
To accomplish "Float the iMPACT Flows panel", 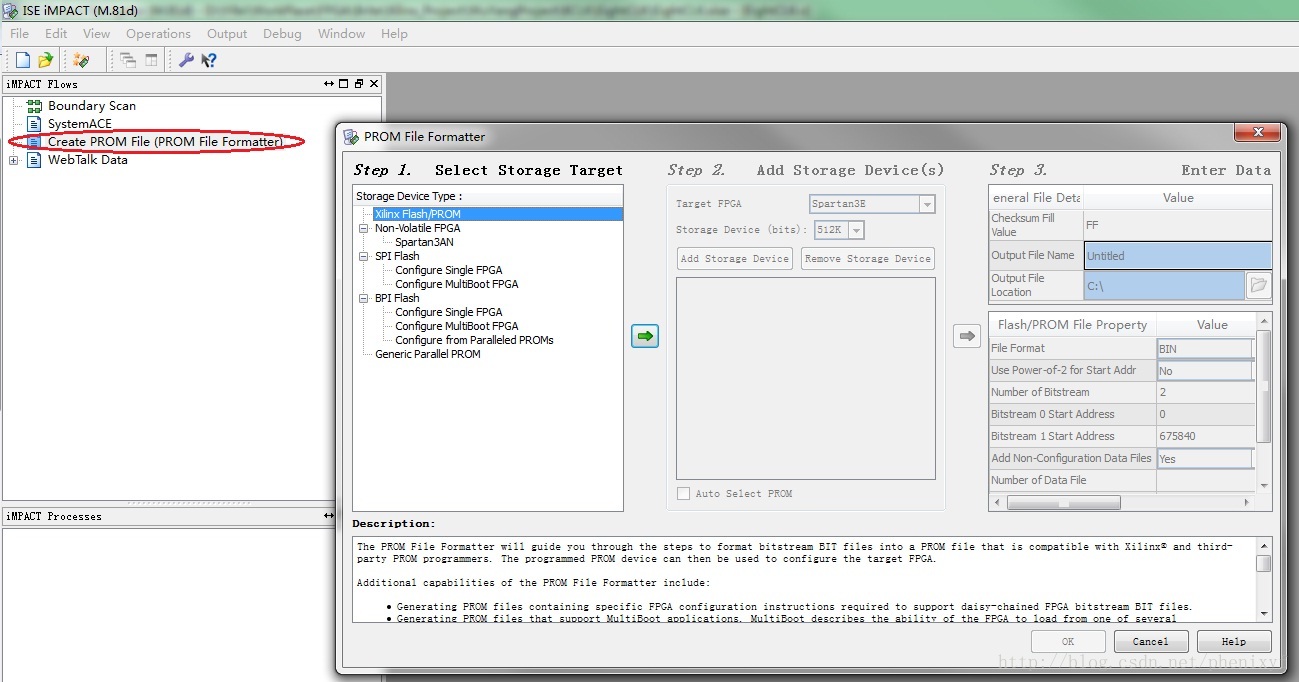I will [x=359, y=84].
